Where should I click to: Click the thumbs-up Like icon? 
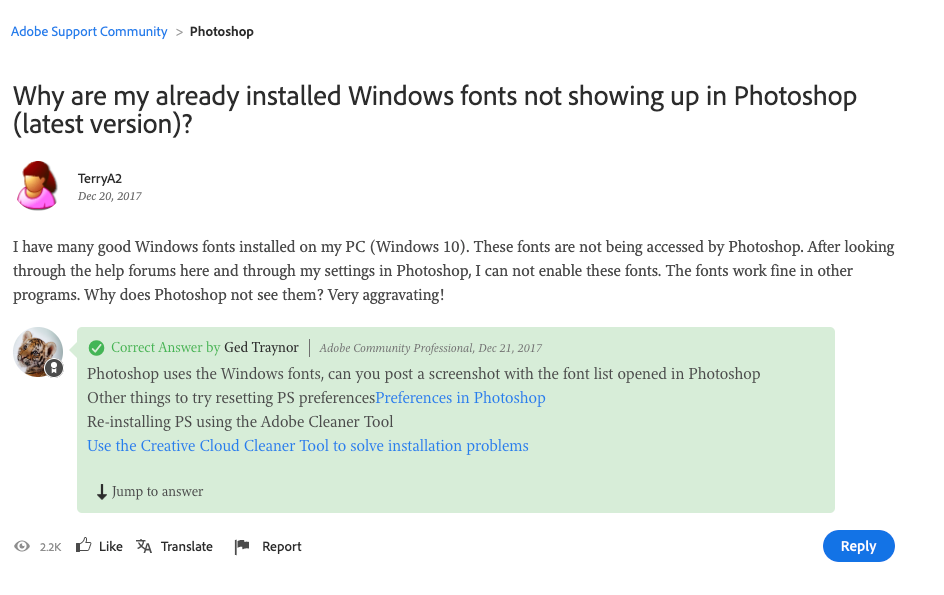point(85,545)
